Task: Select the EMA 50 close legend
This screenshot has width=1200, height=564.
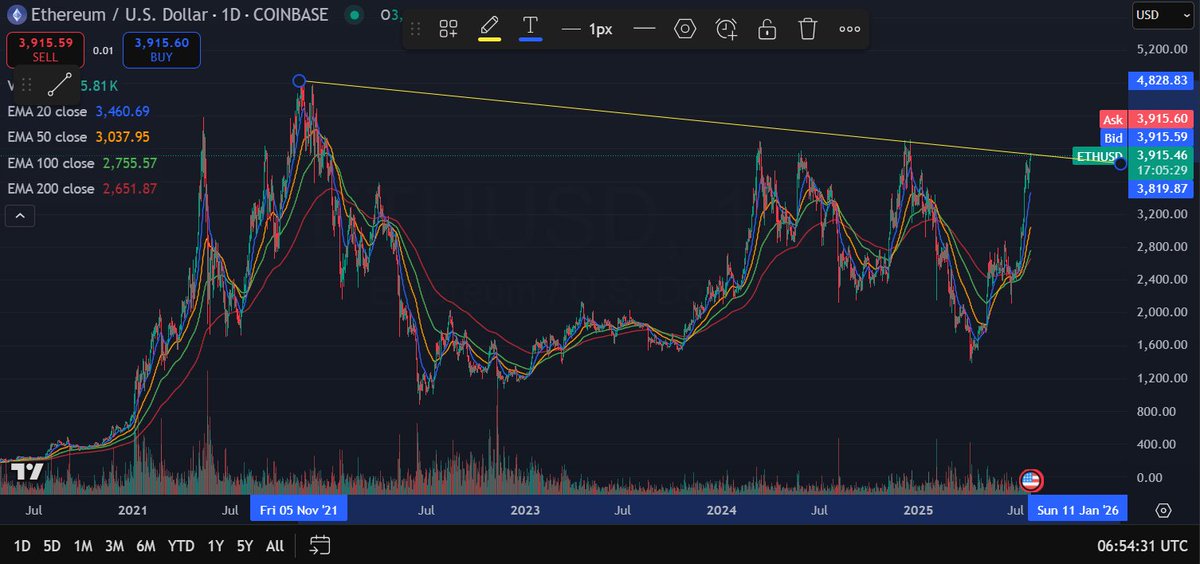Action: click(x=79, y=136)
